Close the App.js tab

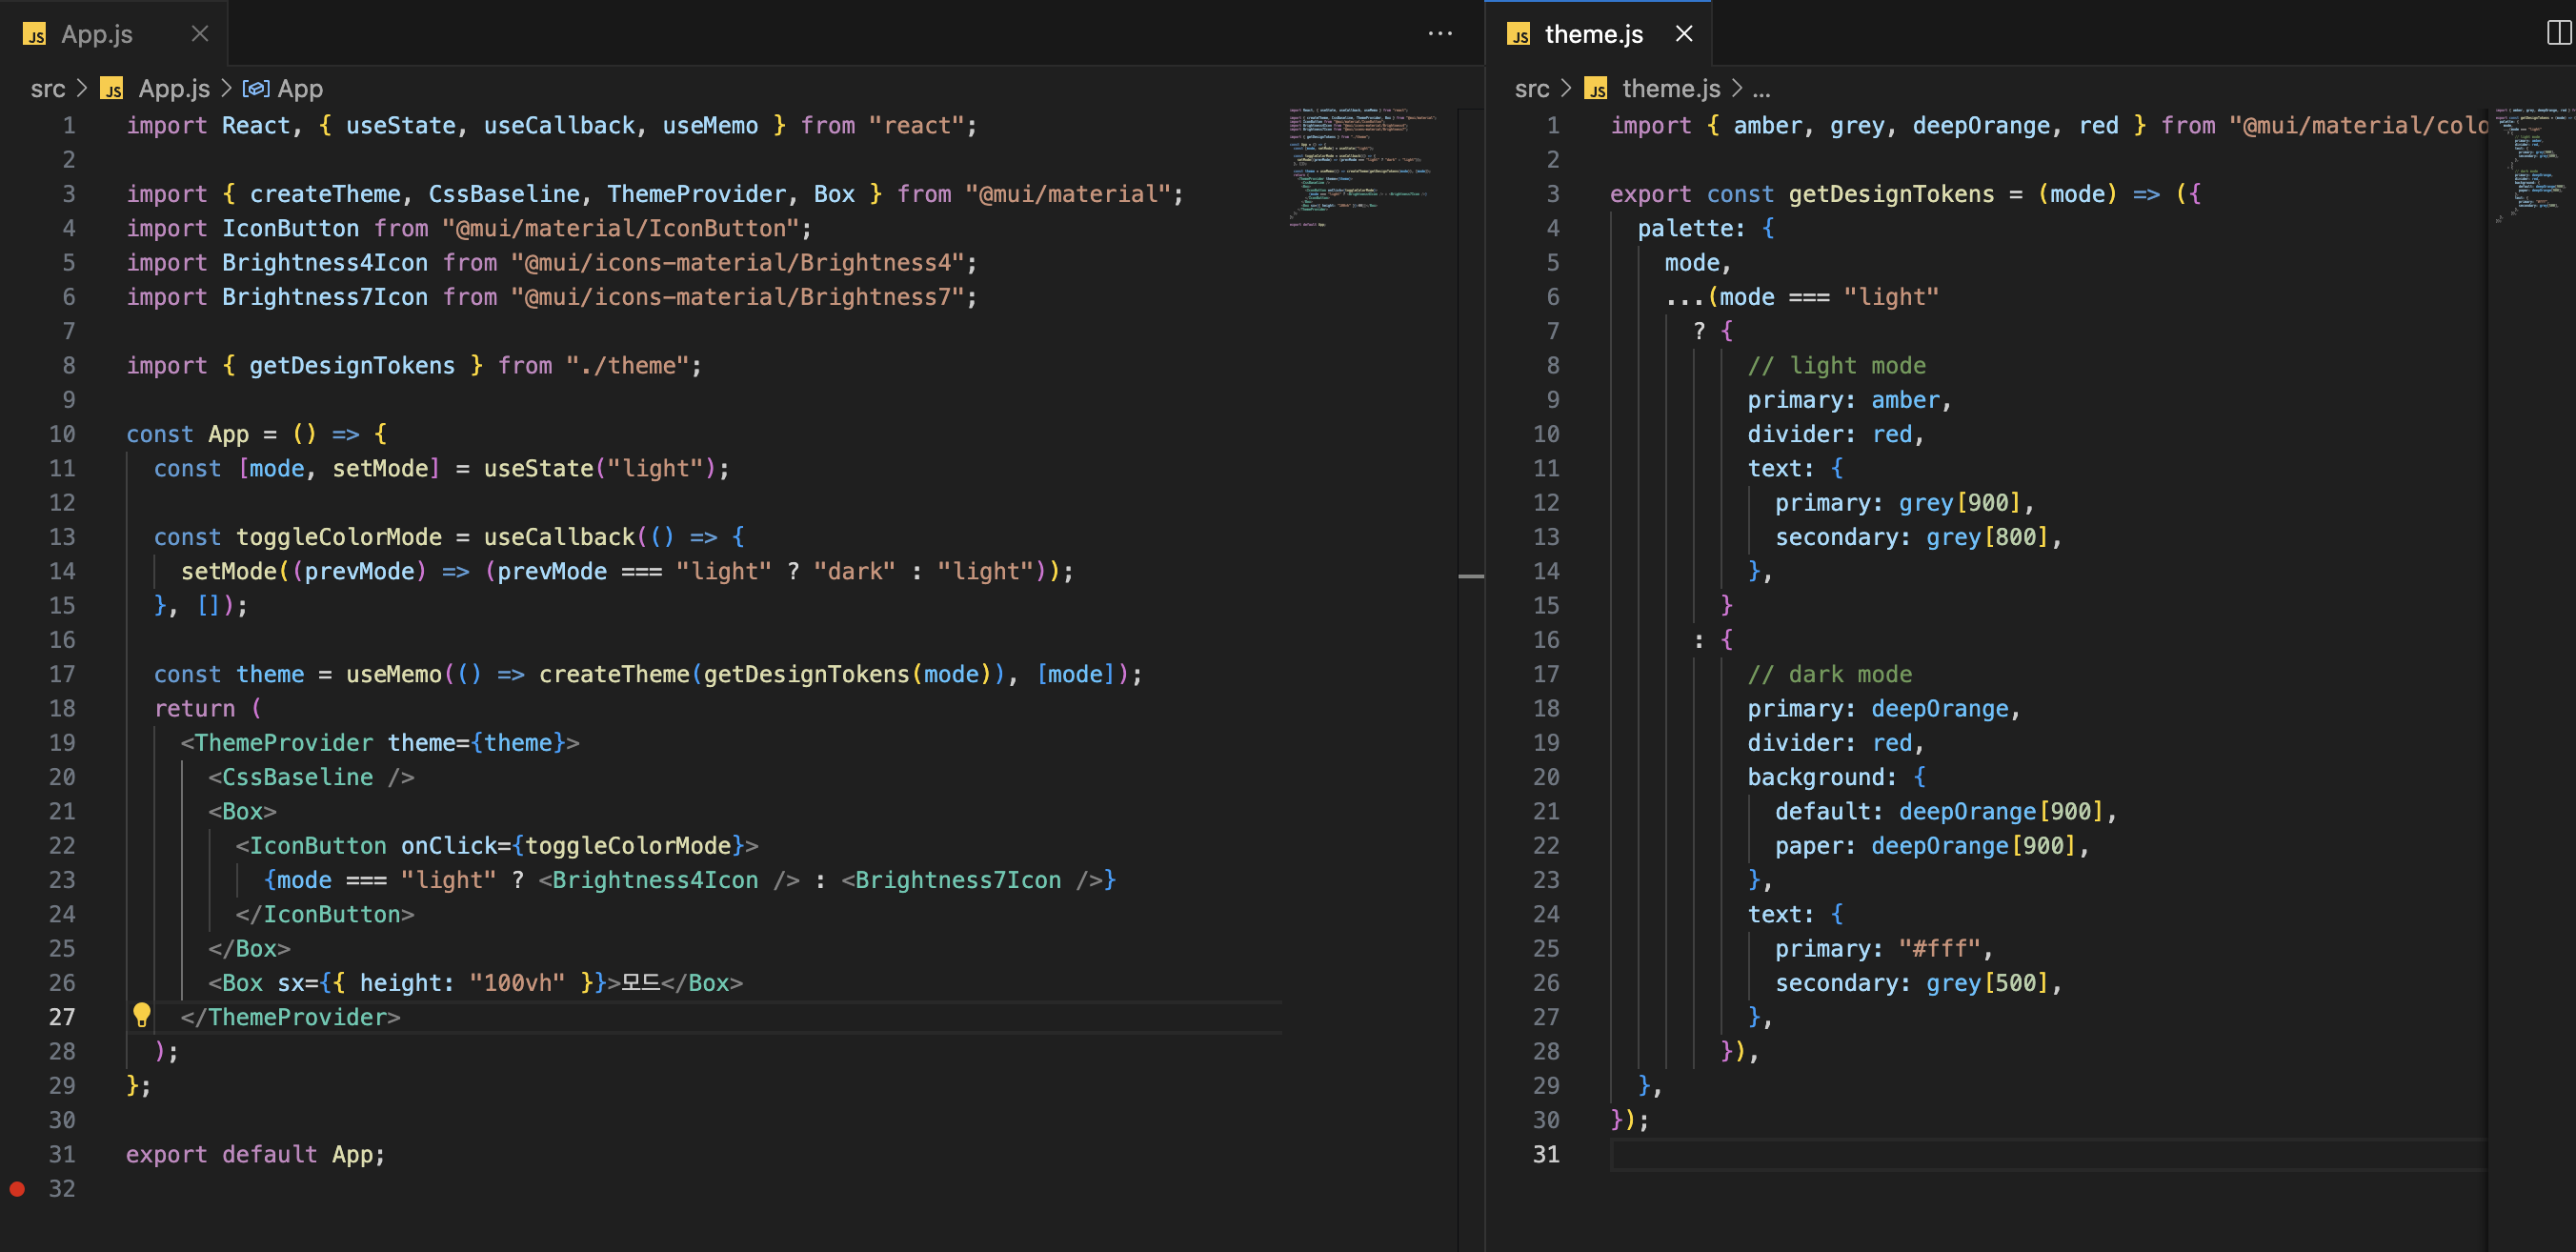200,34
